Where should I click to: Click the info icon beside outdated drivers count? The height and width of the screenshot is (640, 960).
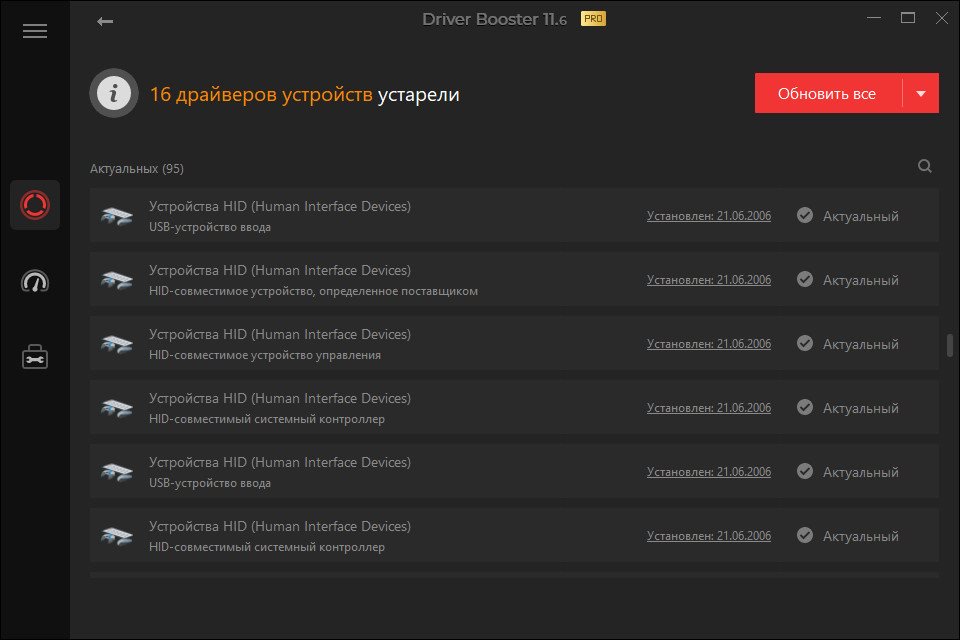pyautogui.click(x=114, y=93)
